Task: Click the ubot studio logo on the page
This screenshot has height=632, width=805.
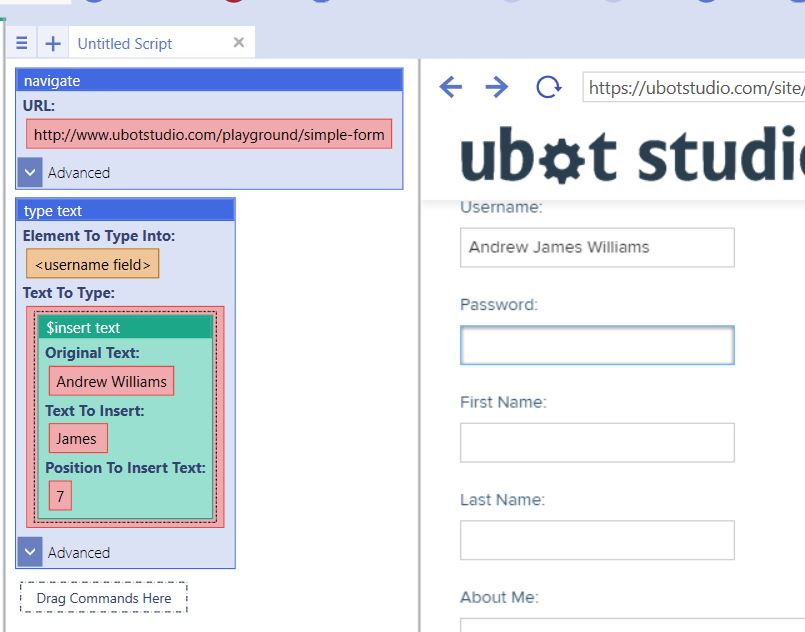Action: coord(632,155)
